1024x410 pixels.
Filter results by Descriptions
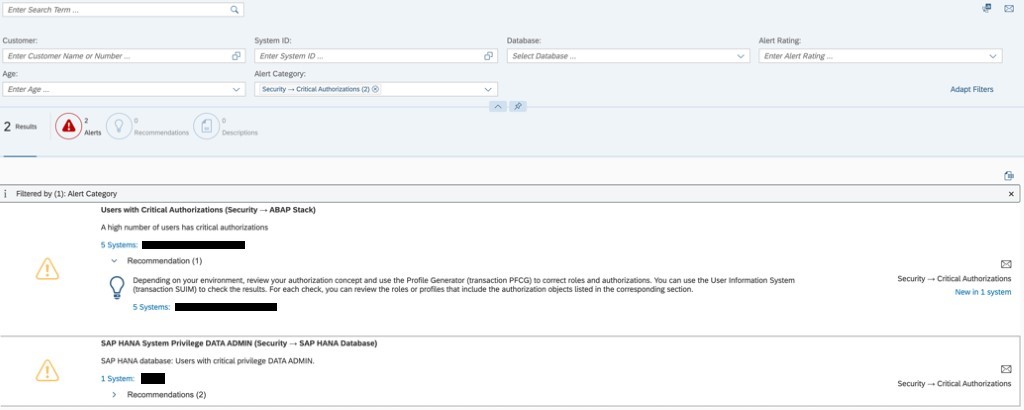tap(206, 126)
